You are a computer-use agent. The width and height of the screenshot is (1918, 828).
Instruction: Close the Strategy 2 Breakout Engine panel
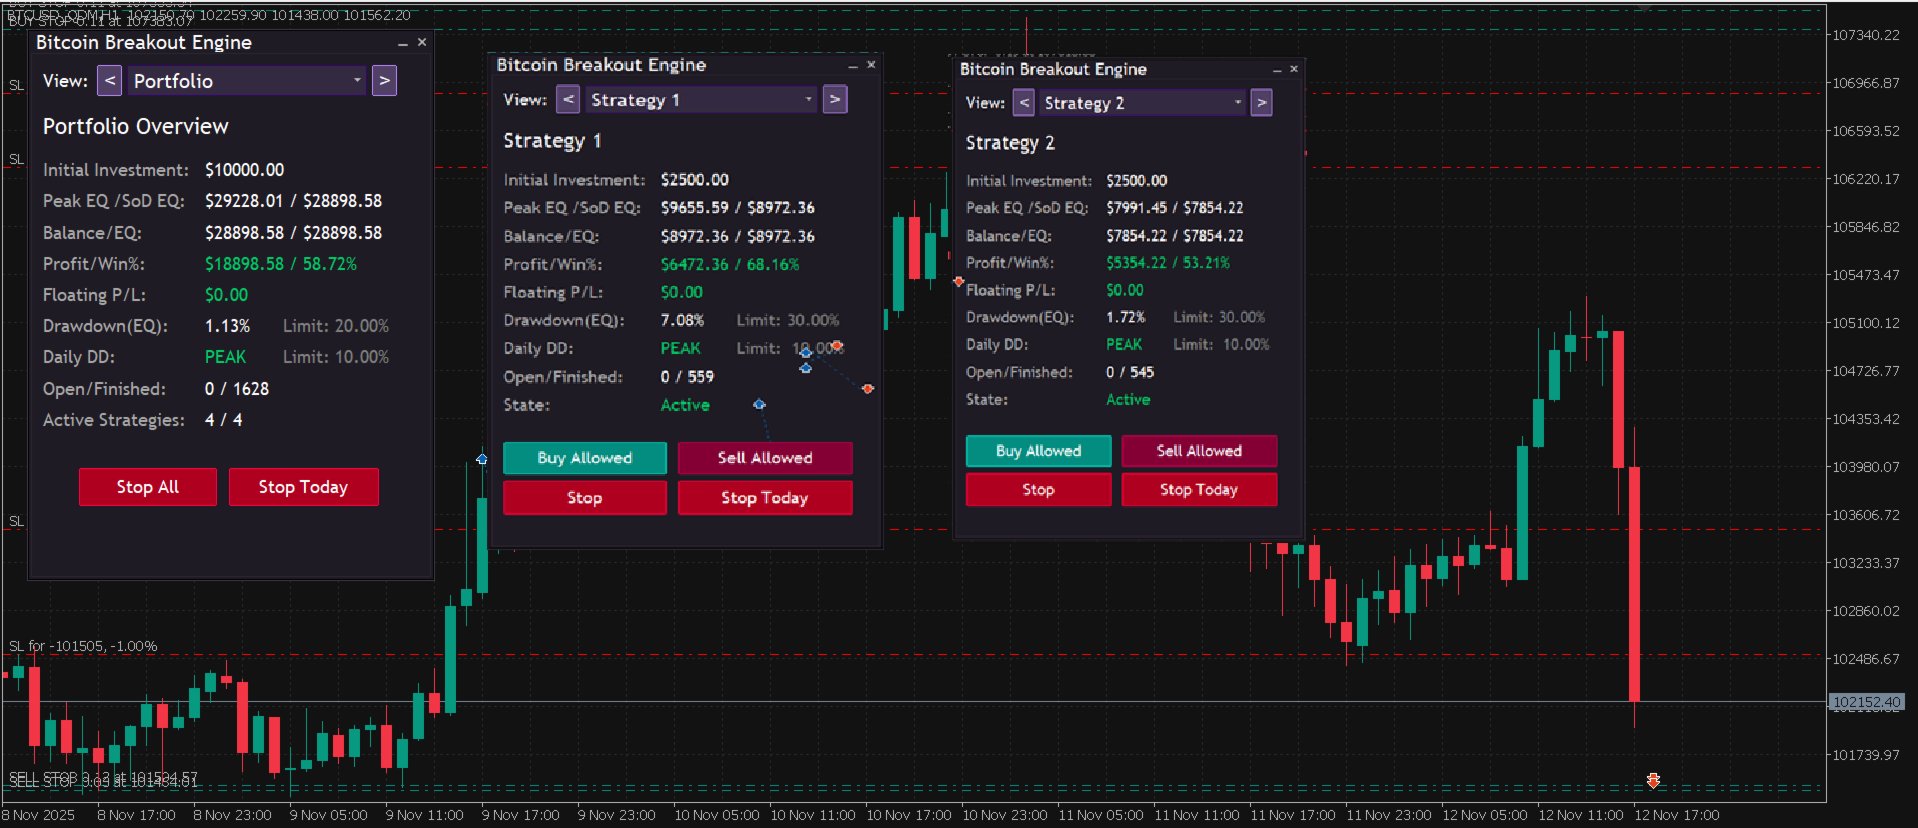pyautogui.click(x=1294, y=69)
